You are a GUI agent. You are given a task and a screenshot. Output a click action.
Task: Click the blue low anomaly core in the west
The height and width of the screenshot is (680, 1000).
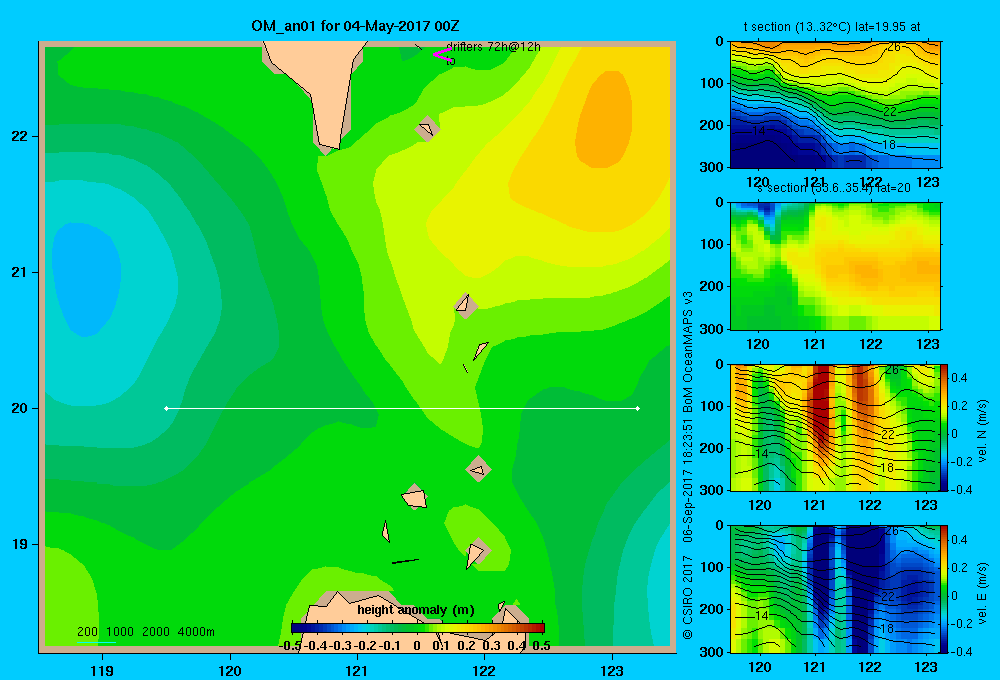(87, 279)
